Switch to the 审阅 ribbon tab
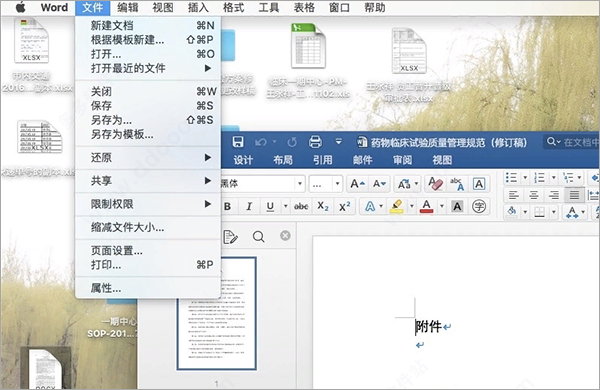Screen dimensions: 600x390 click(402, 160)
